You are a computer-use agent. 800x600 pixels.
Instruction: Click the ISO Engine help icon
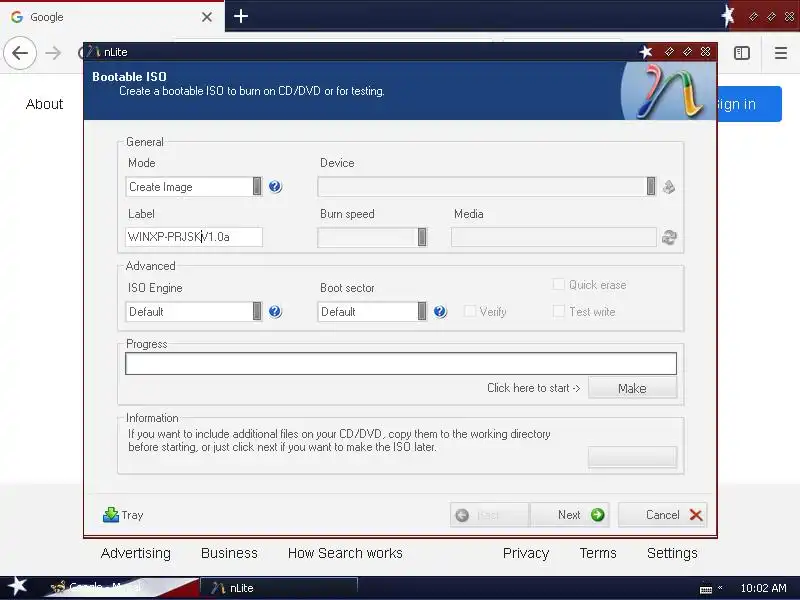coord(275,312)
